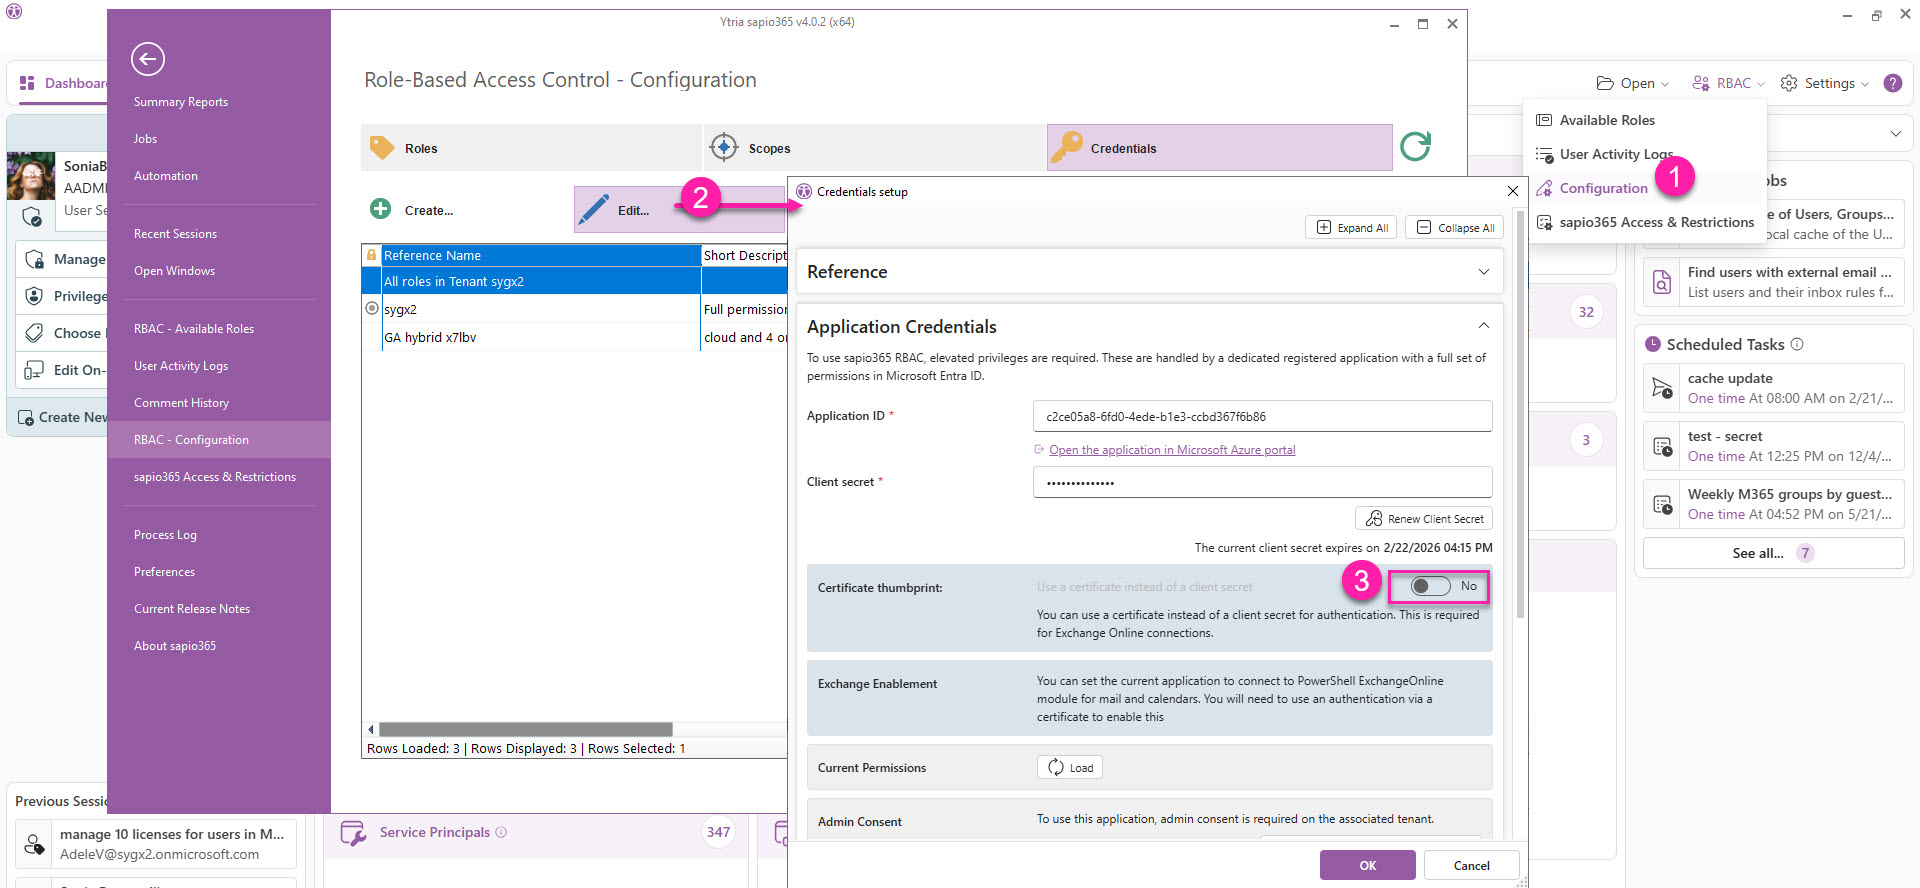Click the Find users with external email icon
The image size is (1920, 888).
[x=1662, y=282]
